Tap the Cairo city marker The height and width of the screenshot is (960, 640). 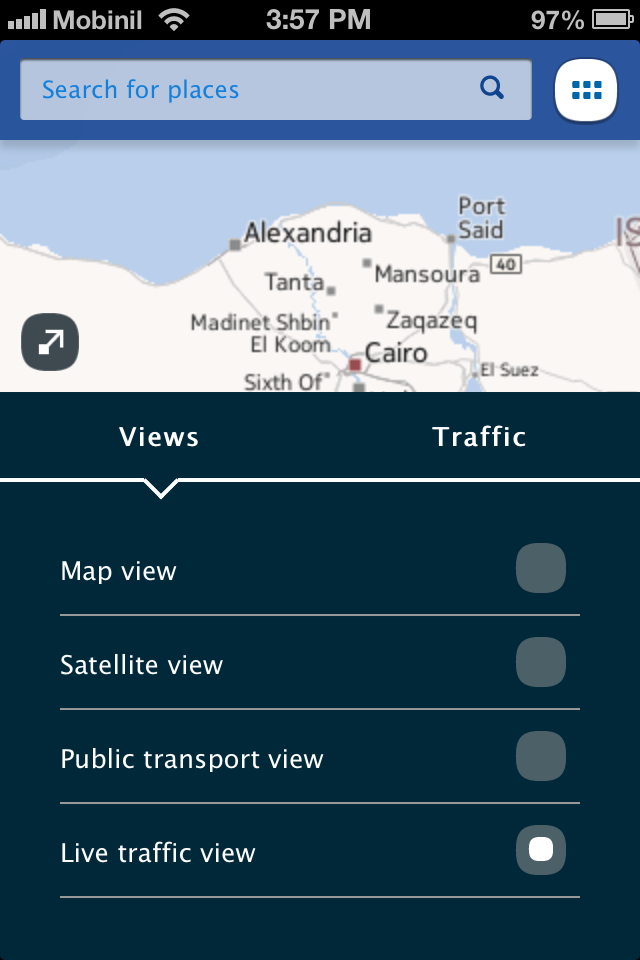click(x=355, y=365)
